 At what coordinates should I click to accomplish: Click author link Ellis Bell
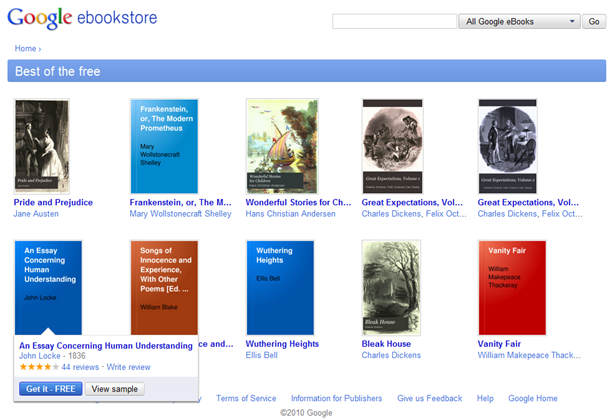pos(261,355)
